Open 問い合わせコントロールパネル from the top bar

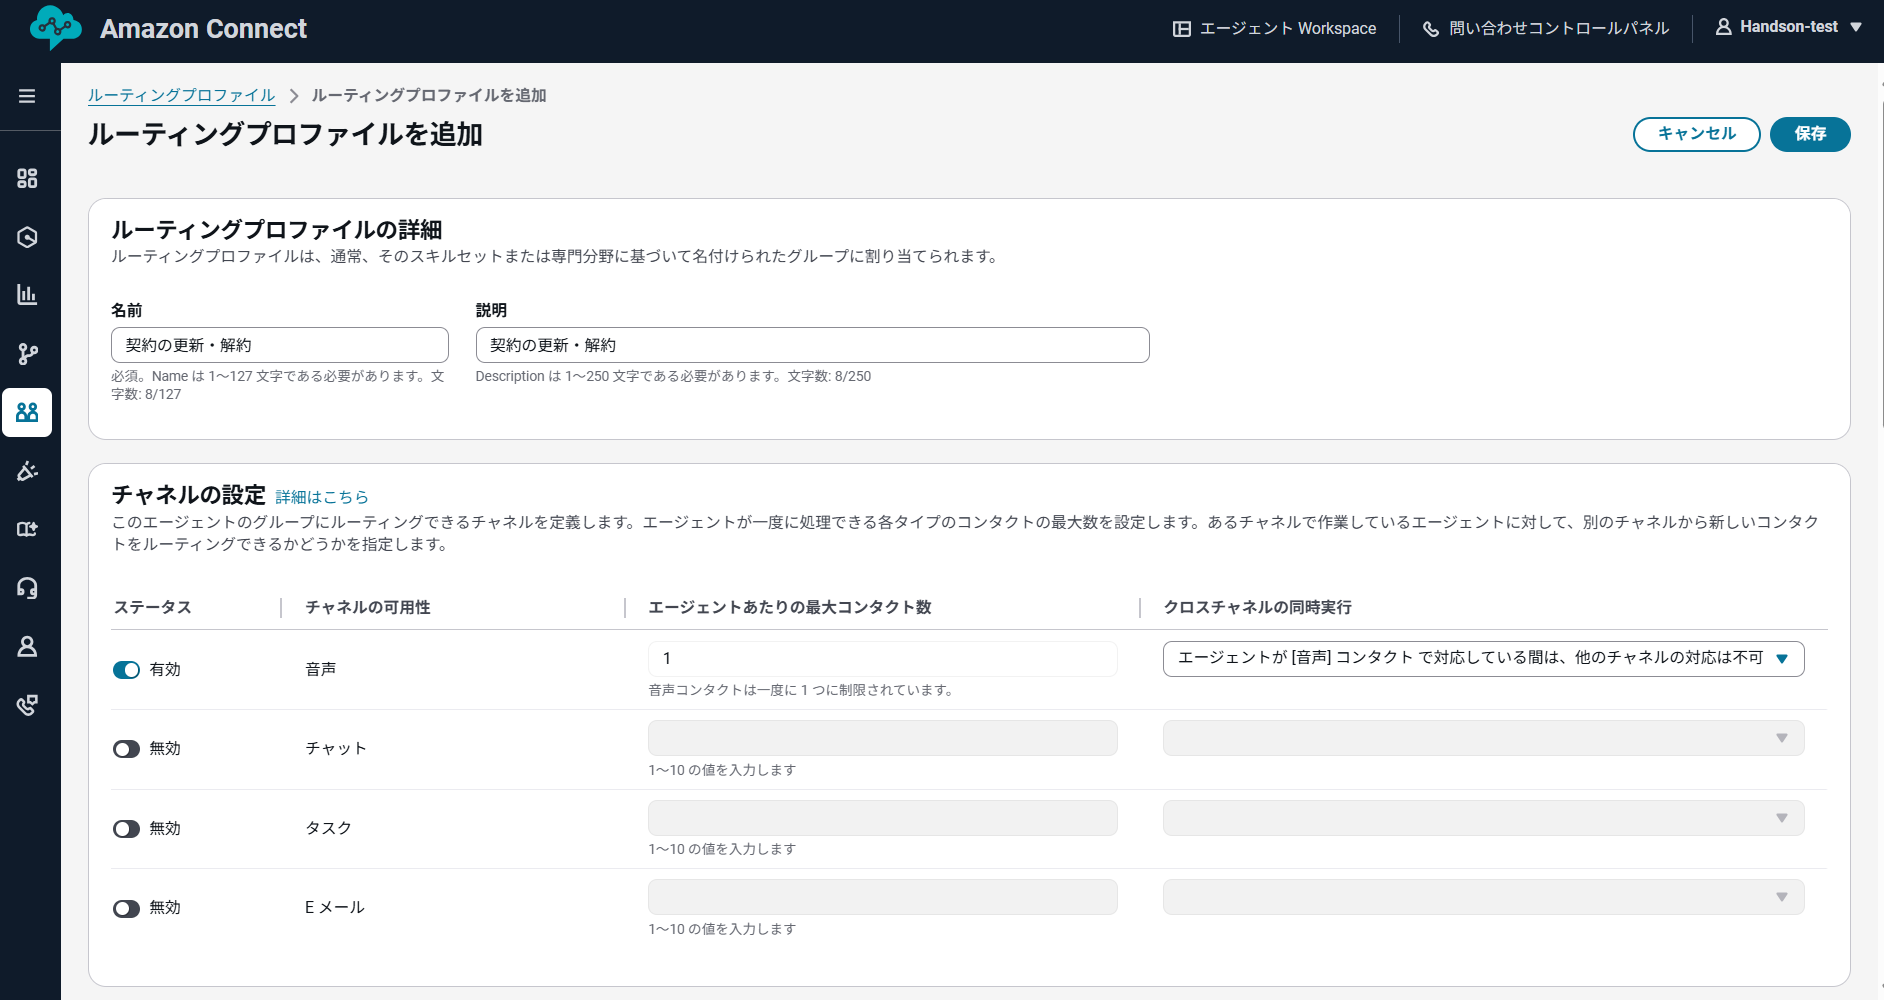click(x=1545, y=28)
